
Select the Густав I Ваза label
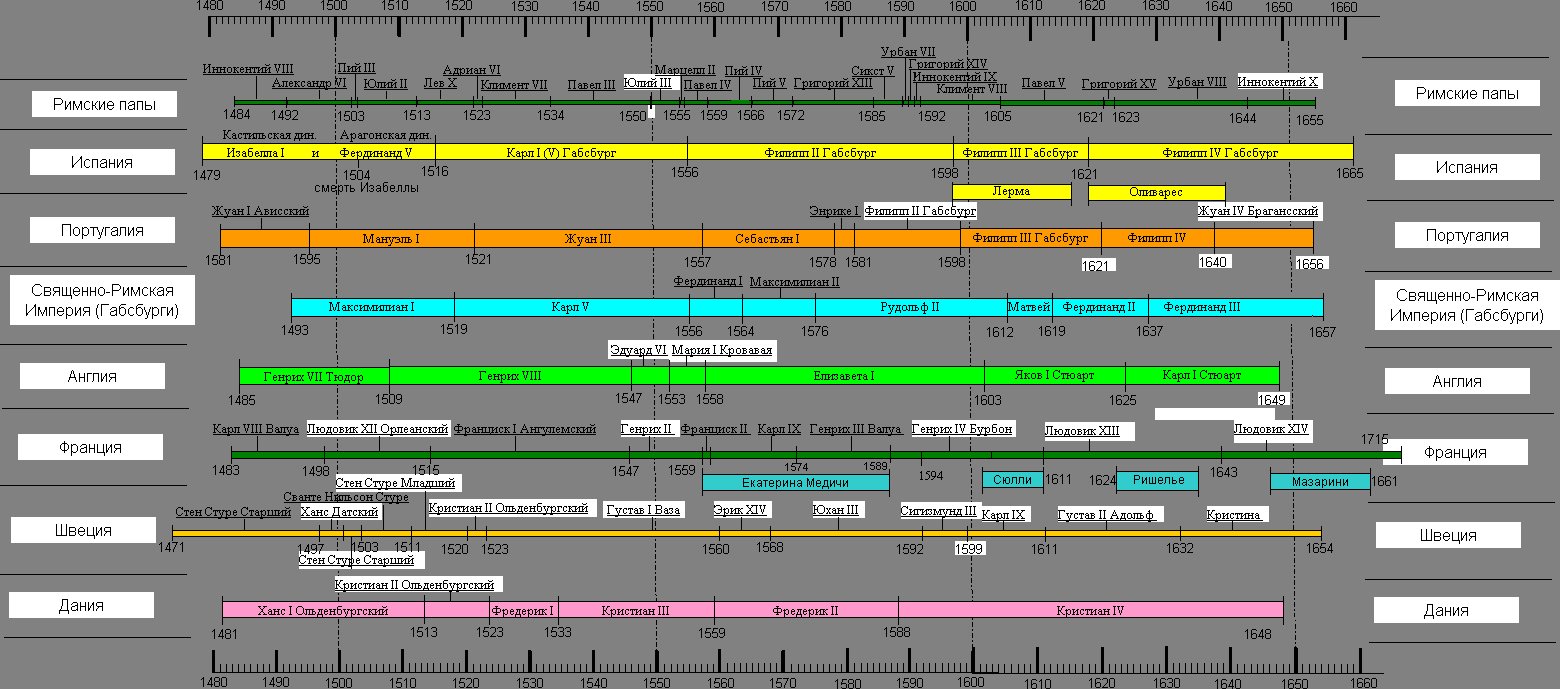[x=643, y=510]
